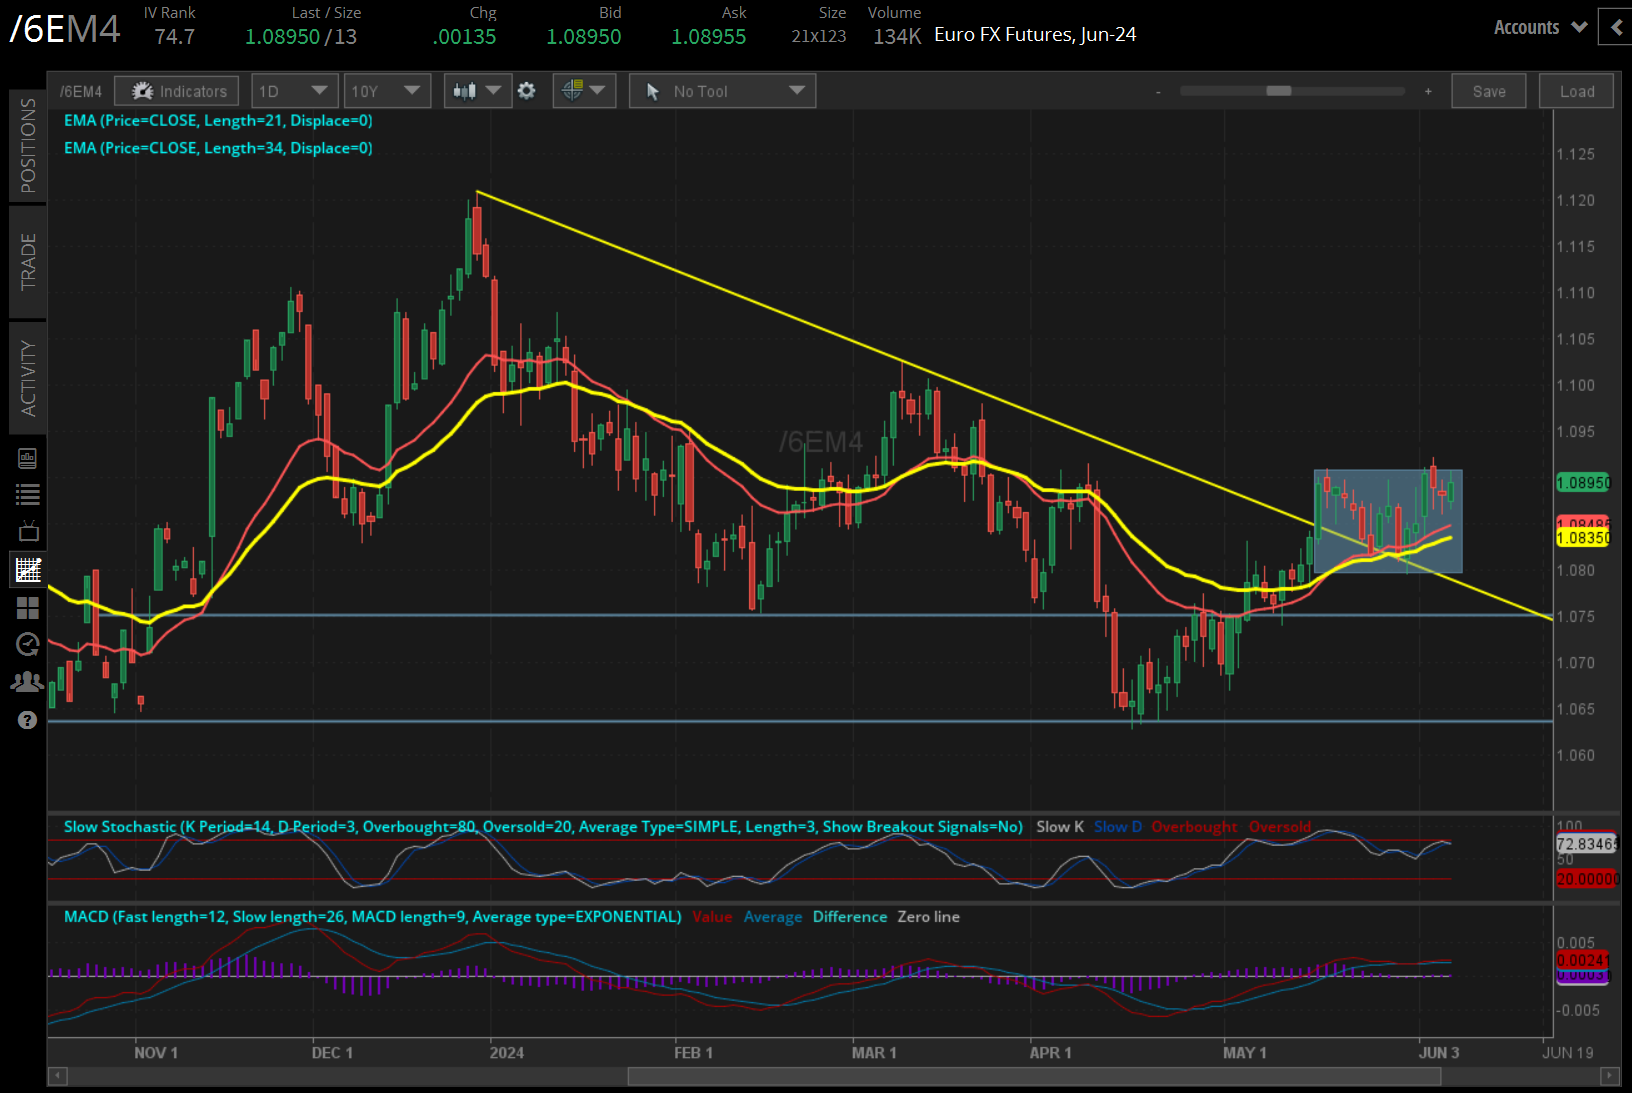Expand the 1D timeframe dropdown
The width and height of the screenshot is (1632, 1093).
(x=294, y=91)
